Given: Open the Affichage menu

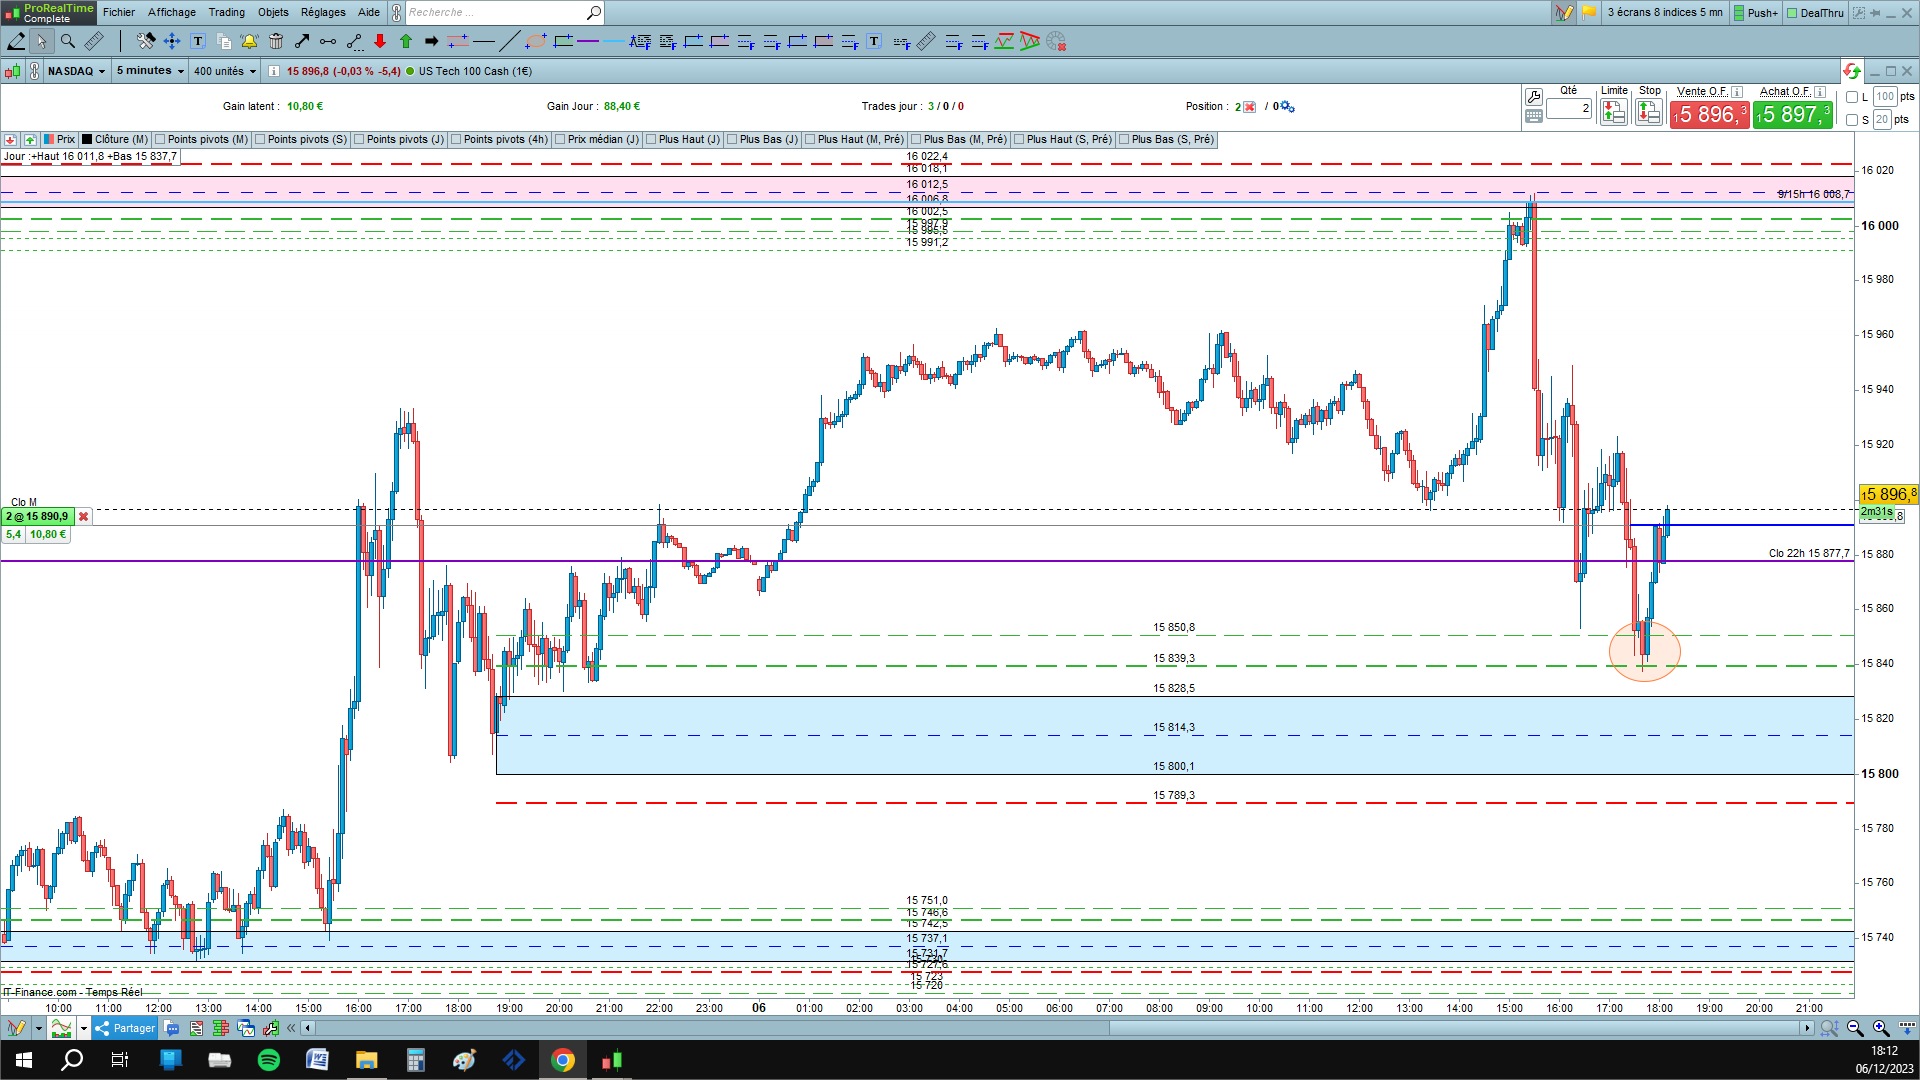Looking at the screenshot, I should [x=171, y=12].
